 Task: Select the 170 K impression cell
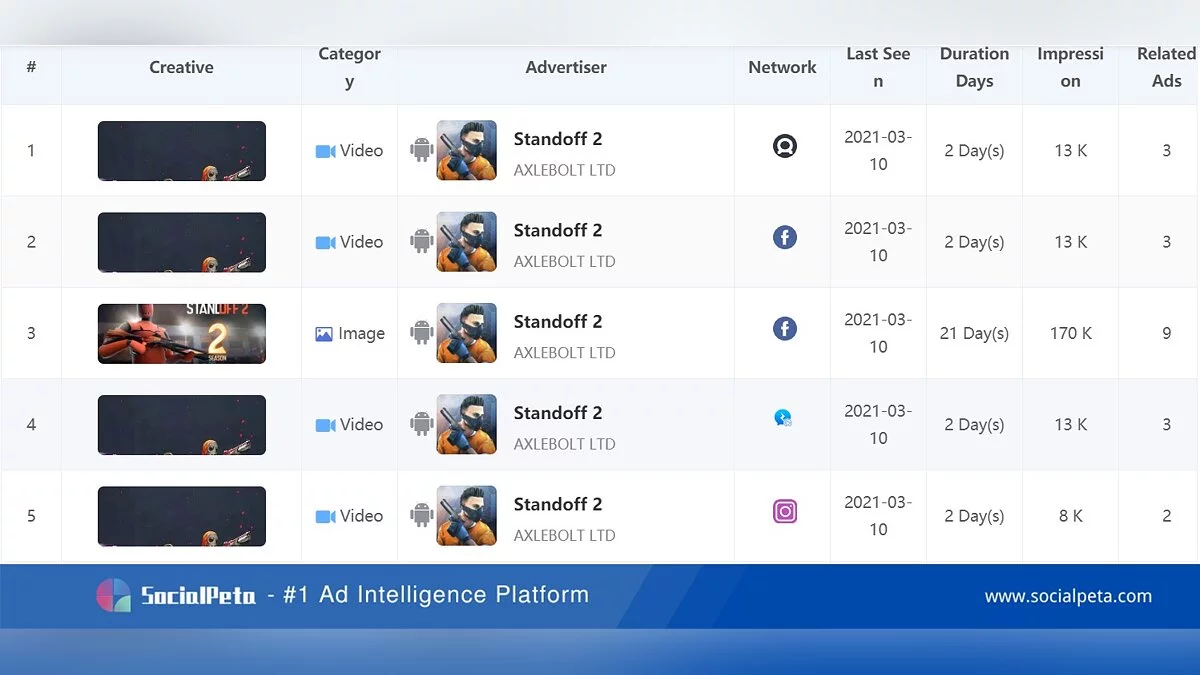click(x=1070, y=333)
